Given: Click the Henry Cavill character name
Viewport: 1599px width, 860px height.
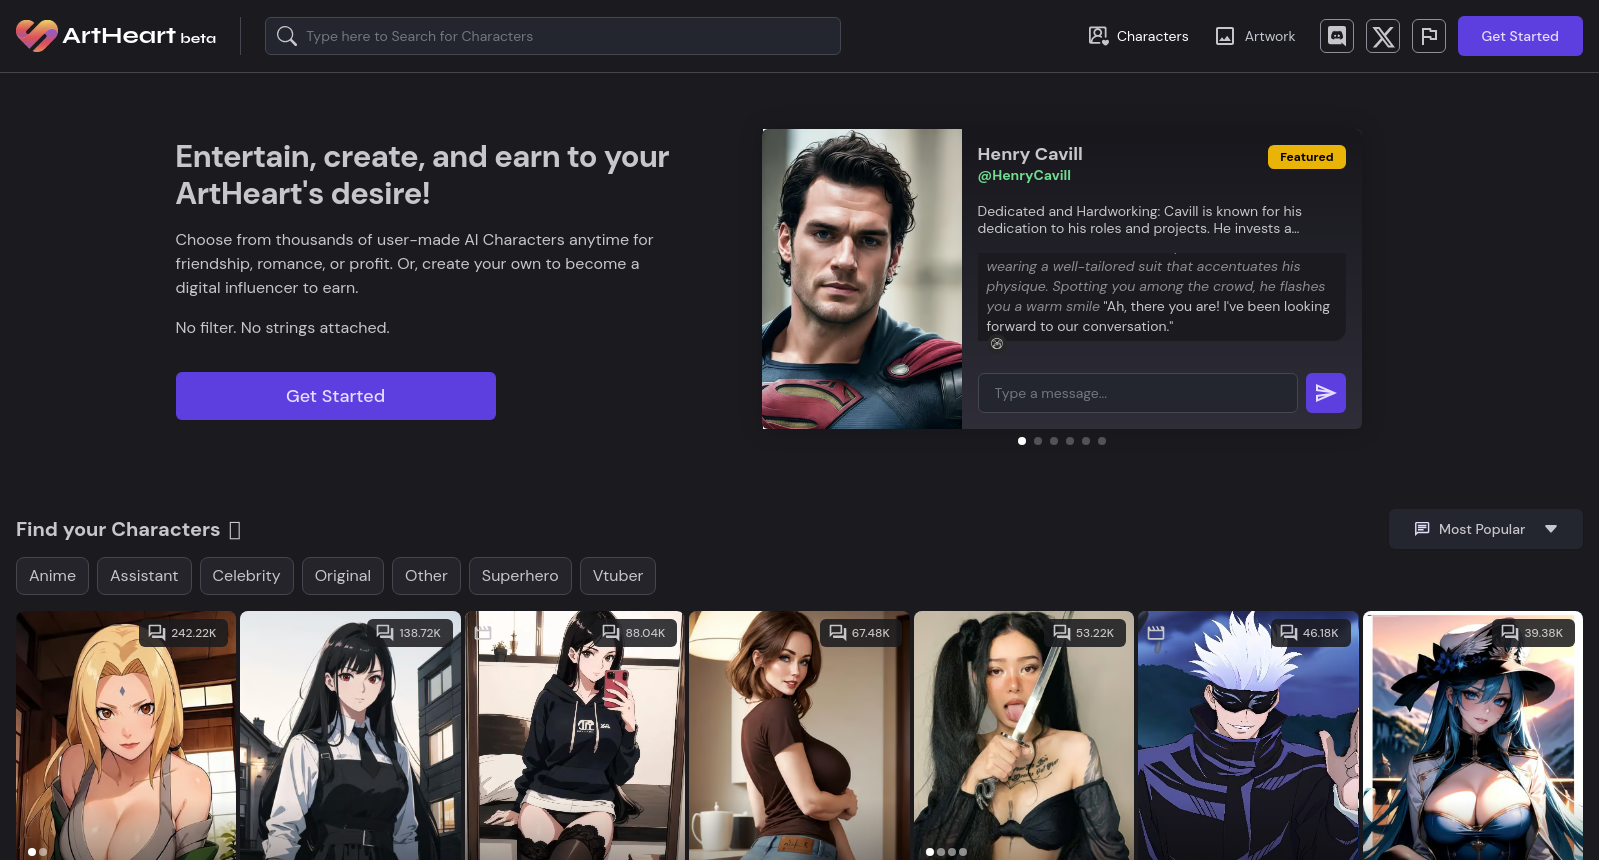Looking at the screenshot, I should (1030, 154).
